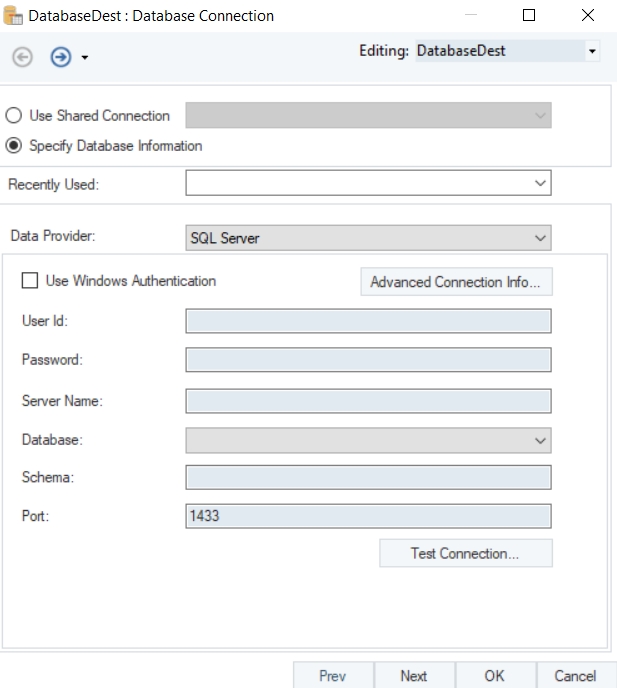
Task: Click in the User Id field
Action: point(368,320)
